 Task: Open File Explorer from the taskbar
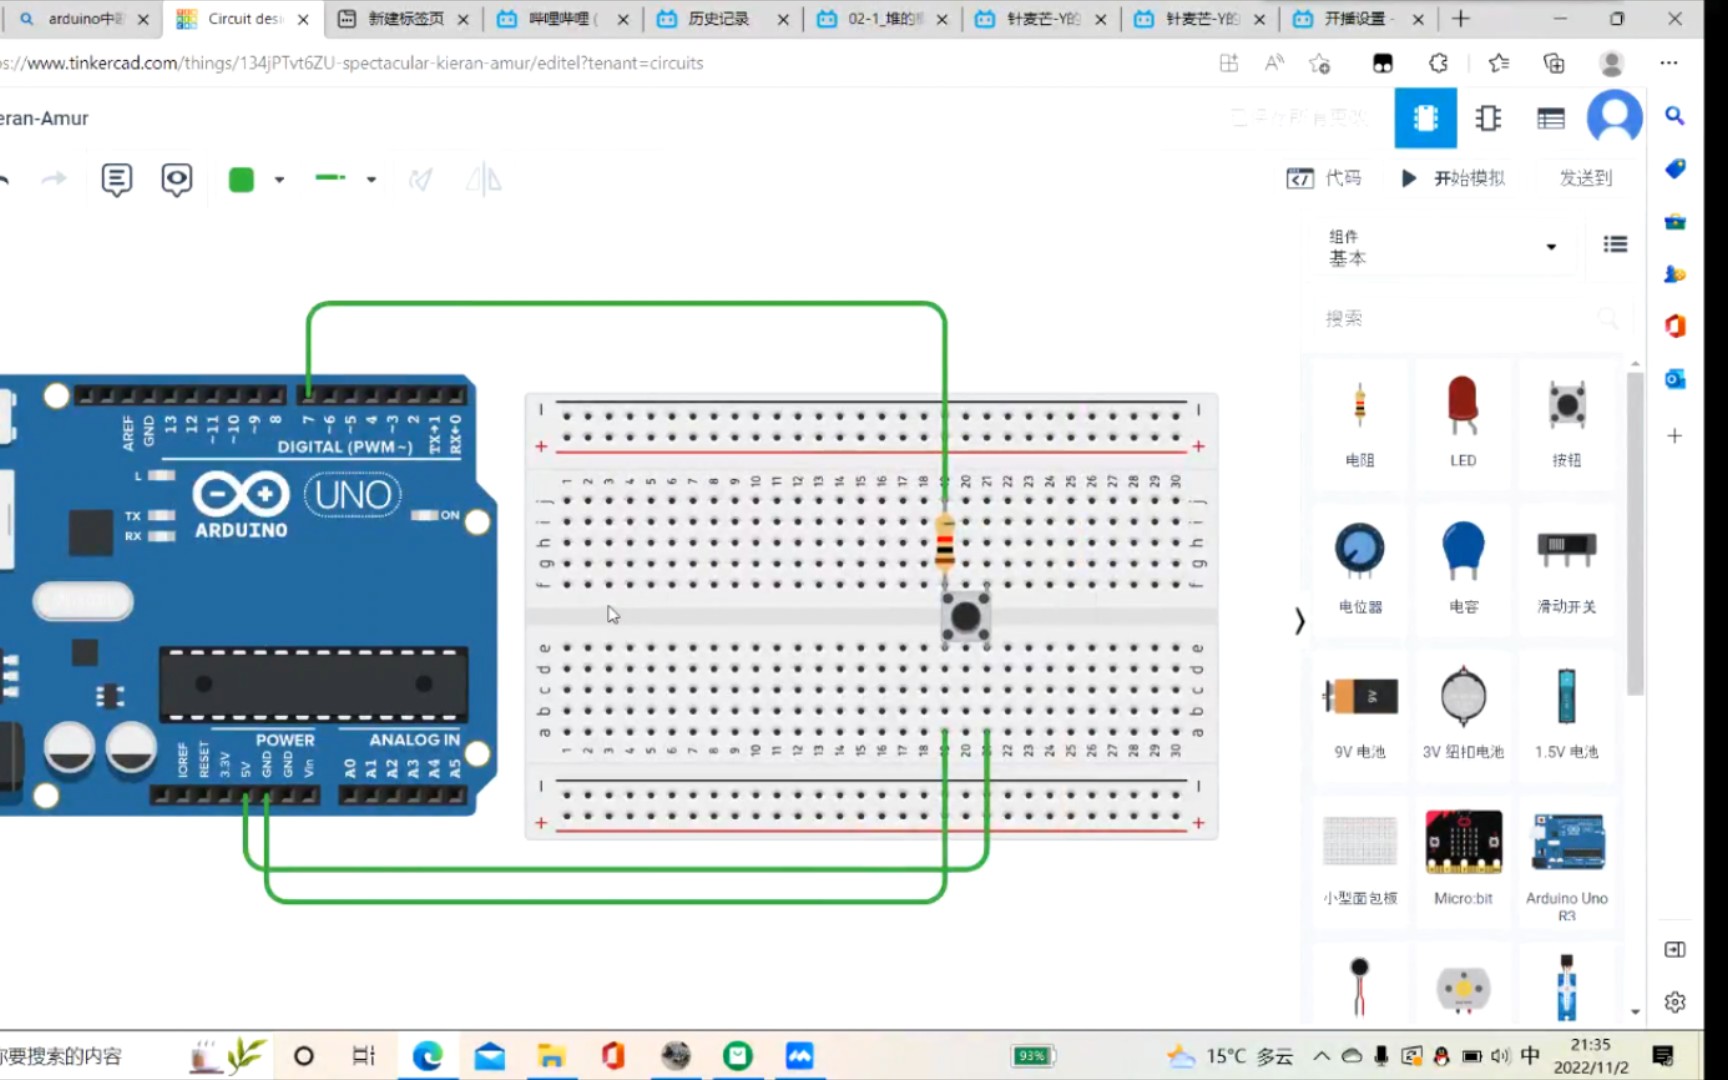click(551, 1056)
